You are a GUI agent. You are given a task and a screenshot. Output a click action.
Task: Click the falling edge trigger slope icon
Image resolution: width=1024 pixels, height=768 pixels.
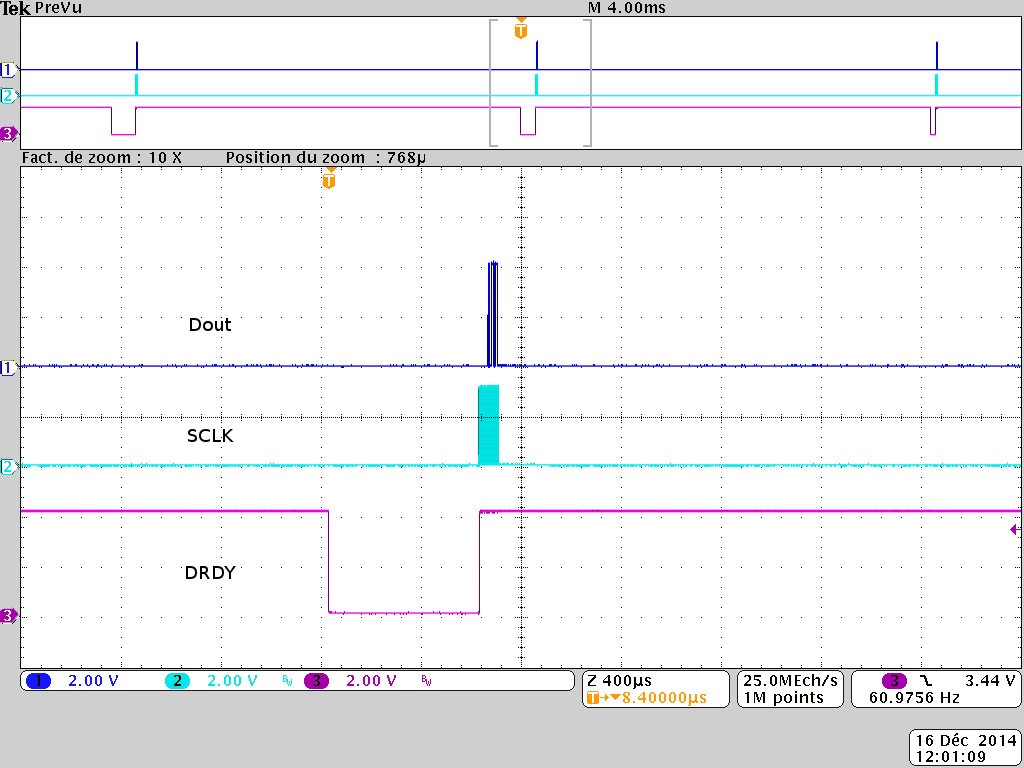pyautogui.click(x=927, y=681)
